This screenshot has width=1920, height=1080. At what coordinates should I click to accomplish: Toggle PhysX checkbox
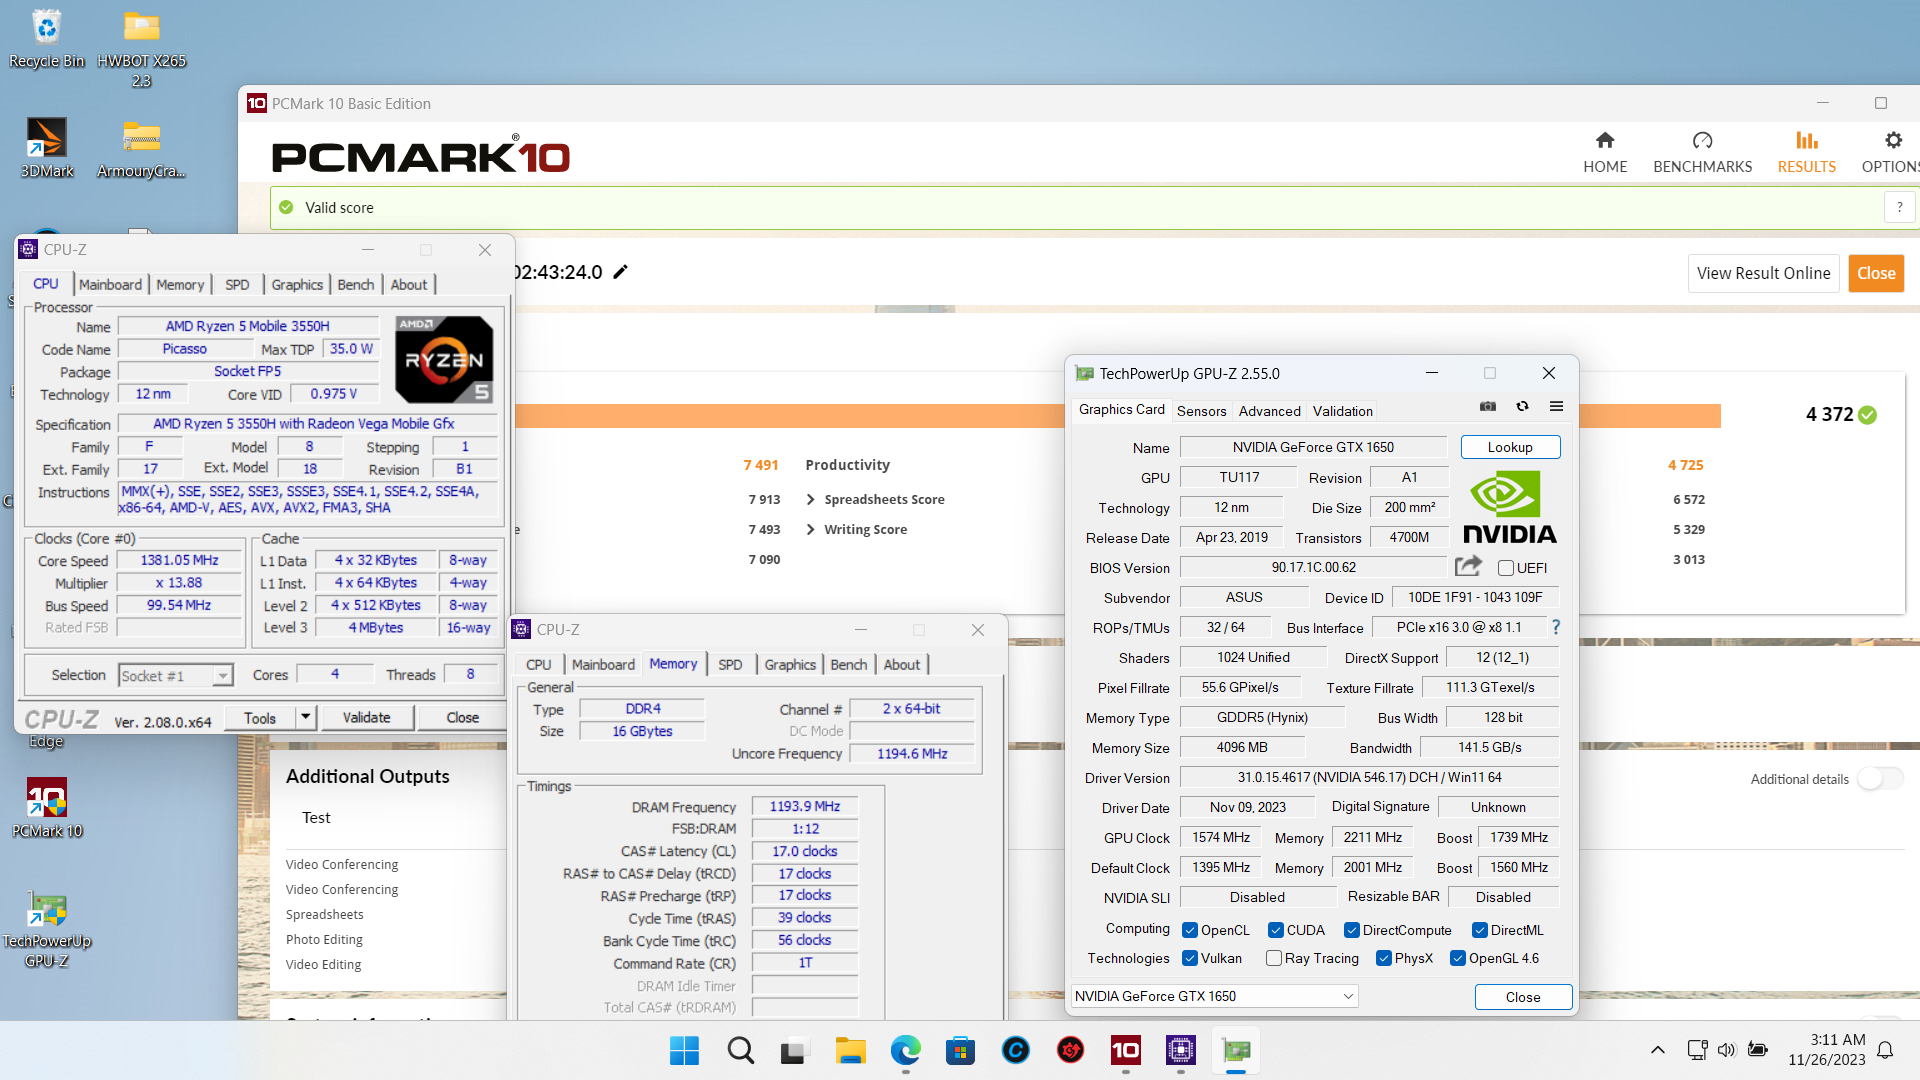pyautogui.click(x=1383, y=958)
